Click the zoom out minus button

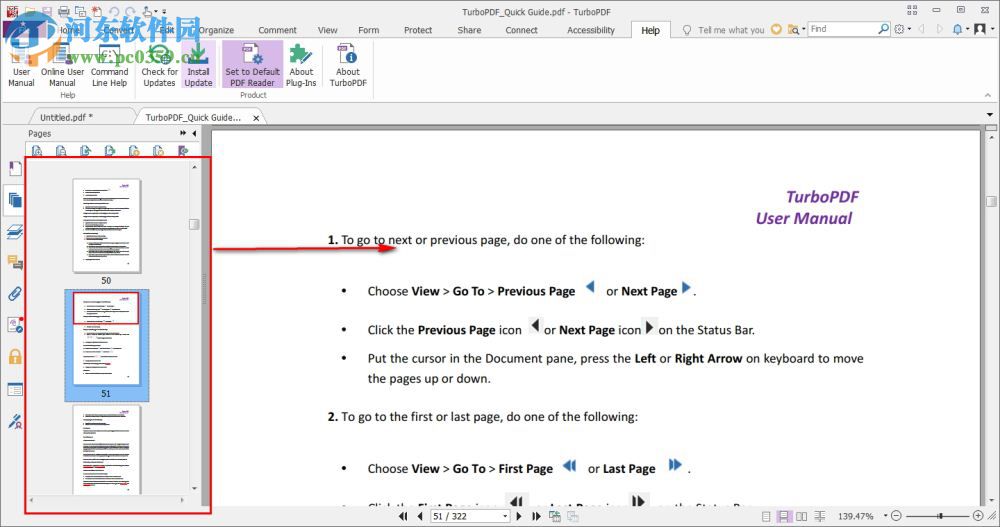click(896, 516)
